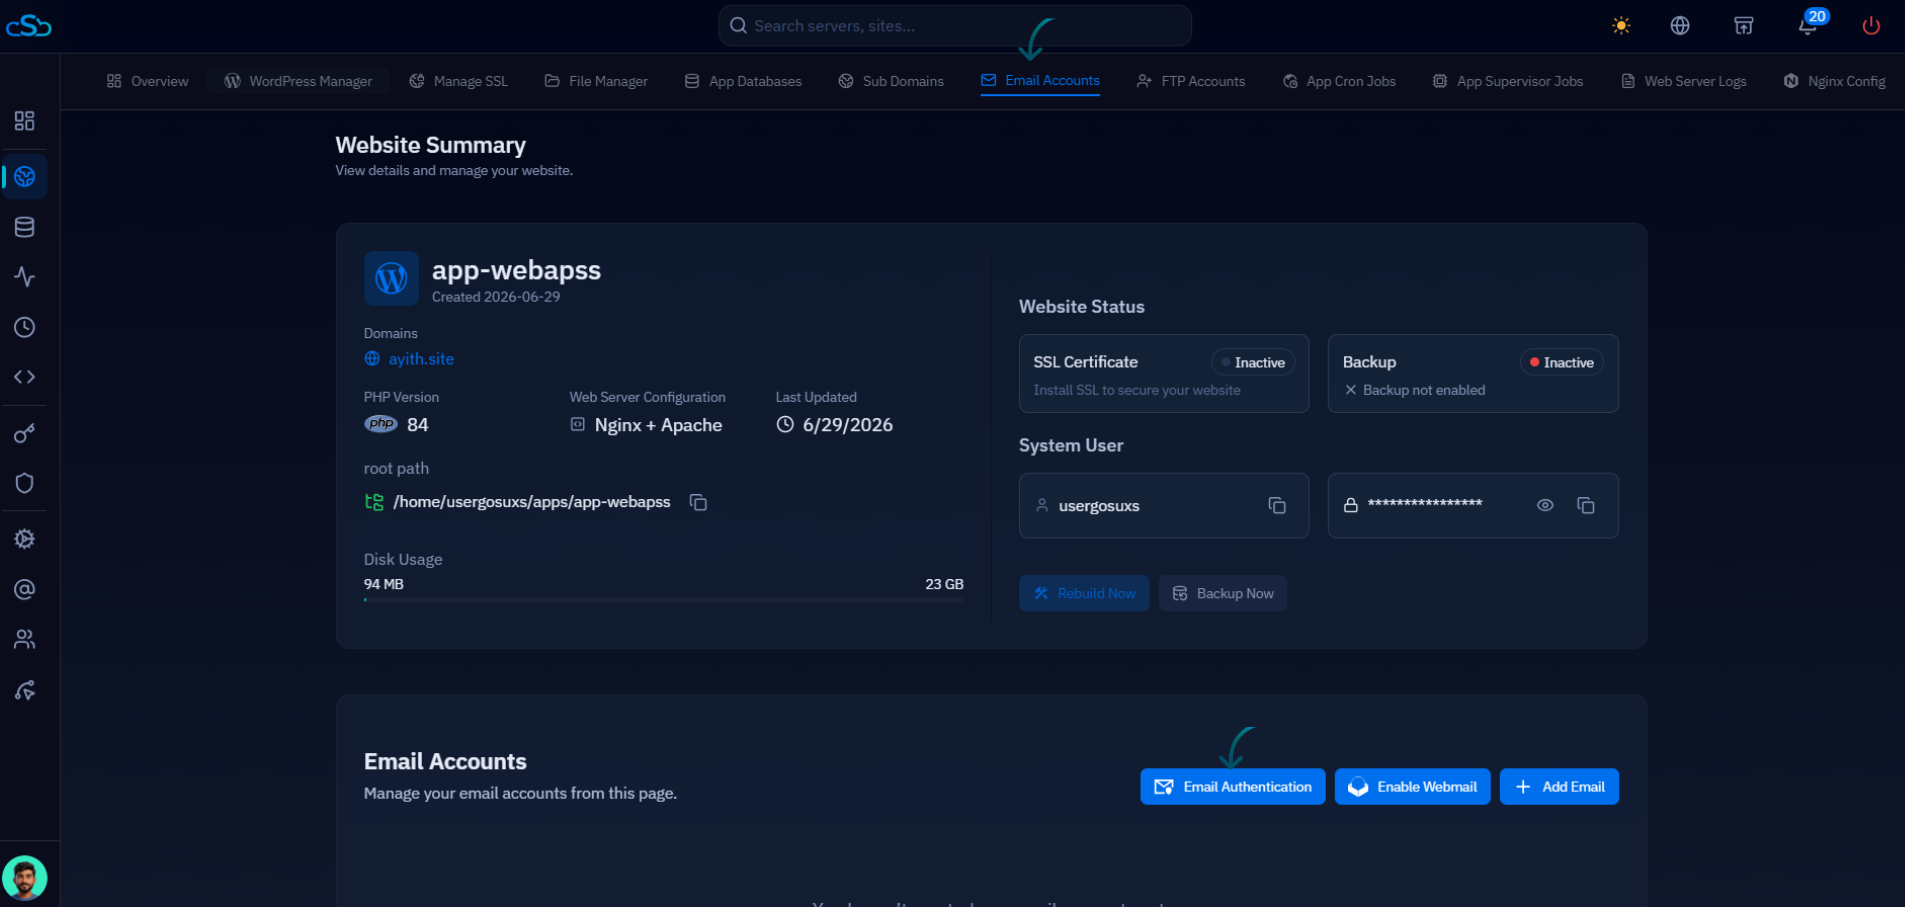The image size is (1905, 907).
Task: Open the SSH key sidebar icon
Action: pyautogui.click(x=25, y=433)
